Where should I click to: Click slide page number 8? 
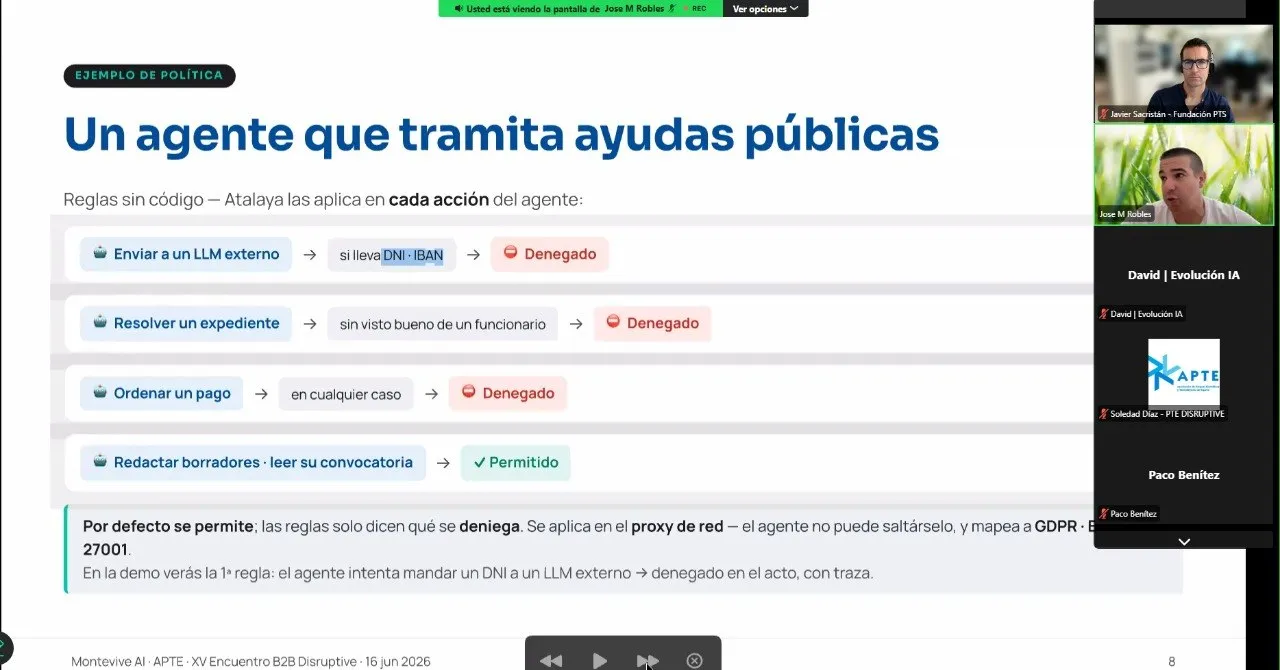coord(1172,661)
